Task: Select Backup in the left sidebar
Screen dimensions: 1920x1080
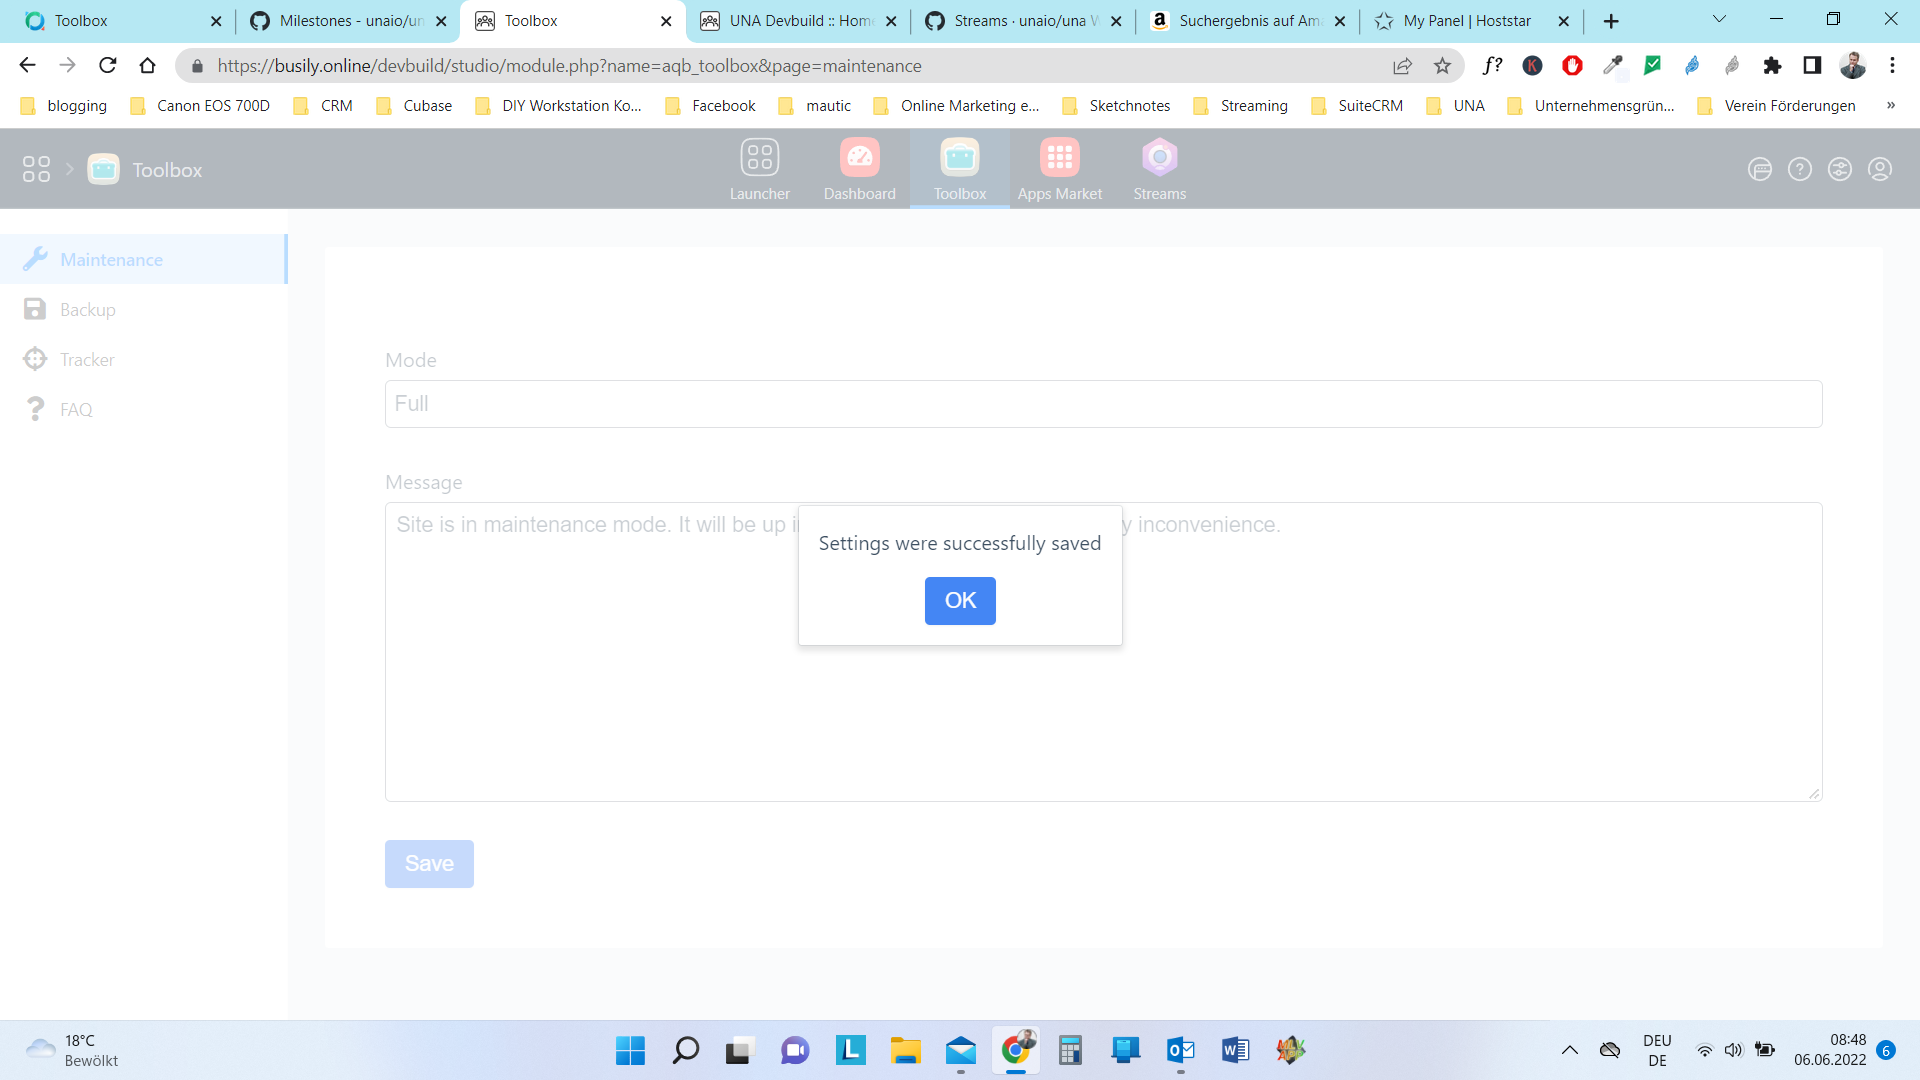Action: click(x=88, y=310)
